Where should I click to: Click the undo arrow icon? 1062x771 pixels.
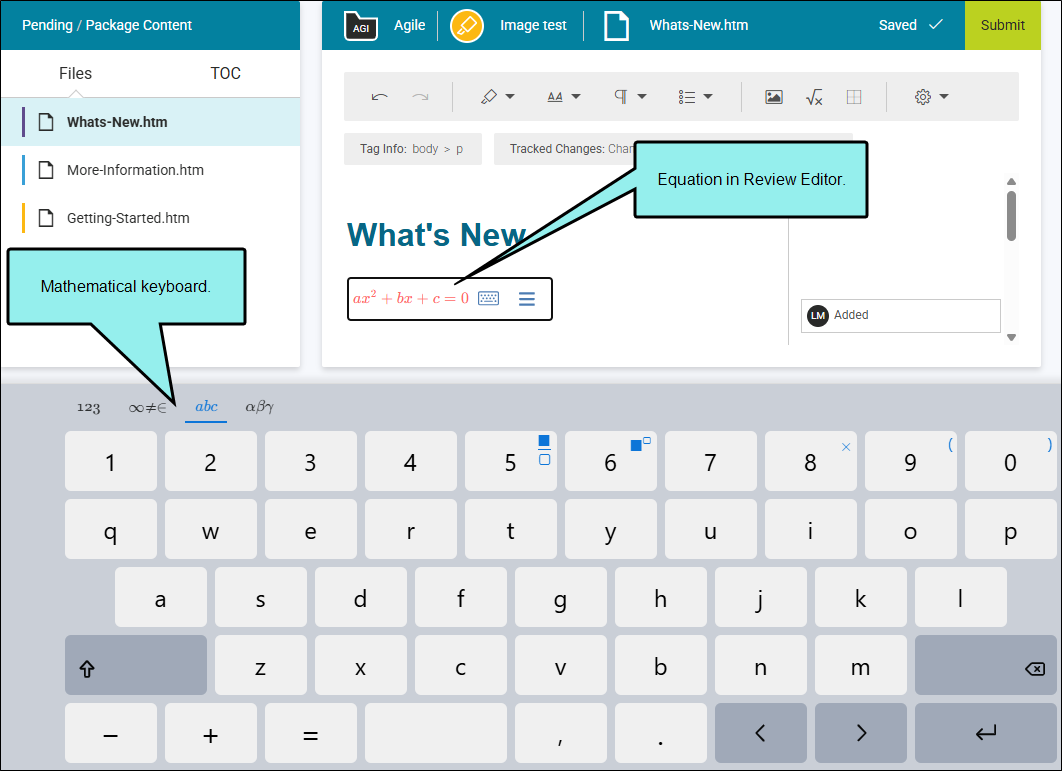(x=379, y=97)
